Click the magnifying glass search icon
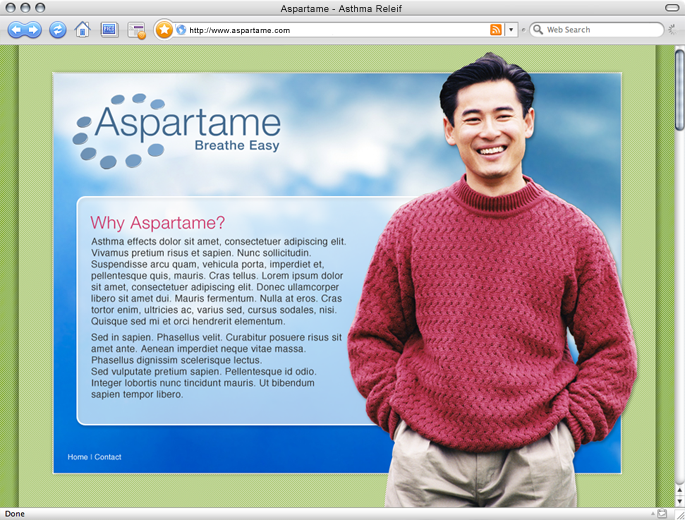Viewport: 685px width, 520px height. (538, 30)
